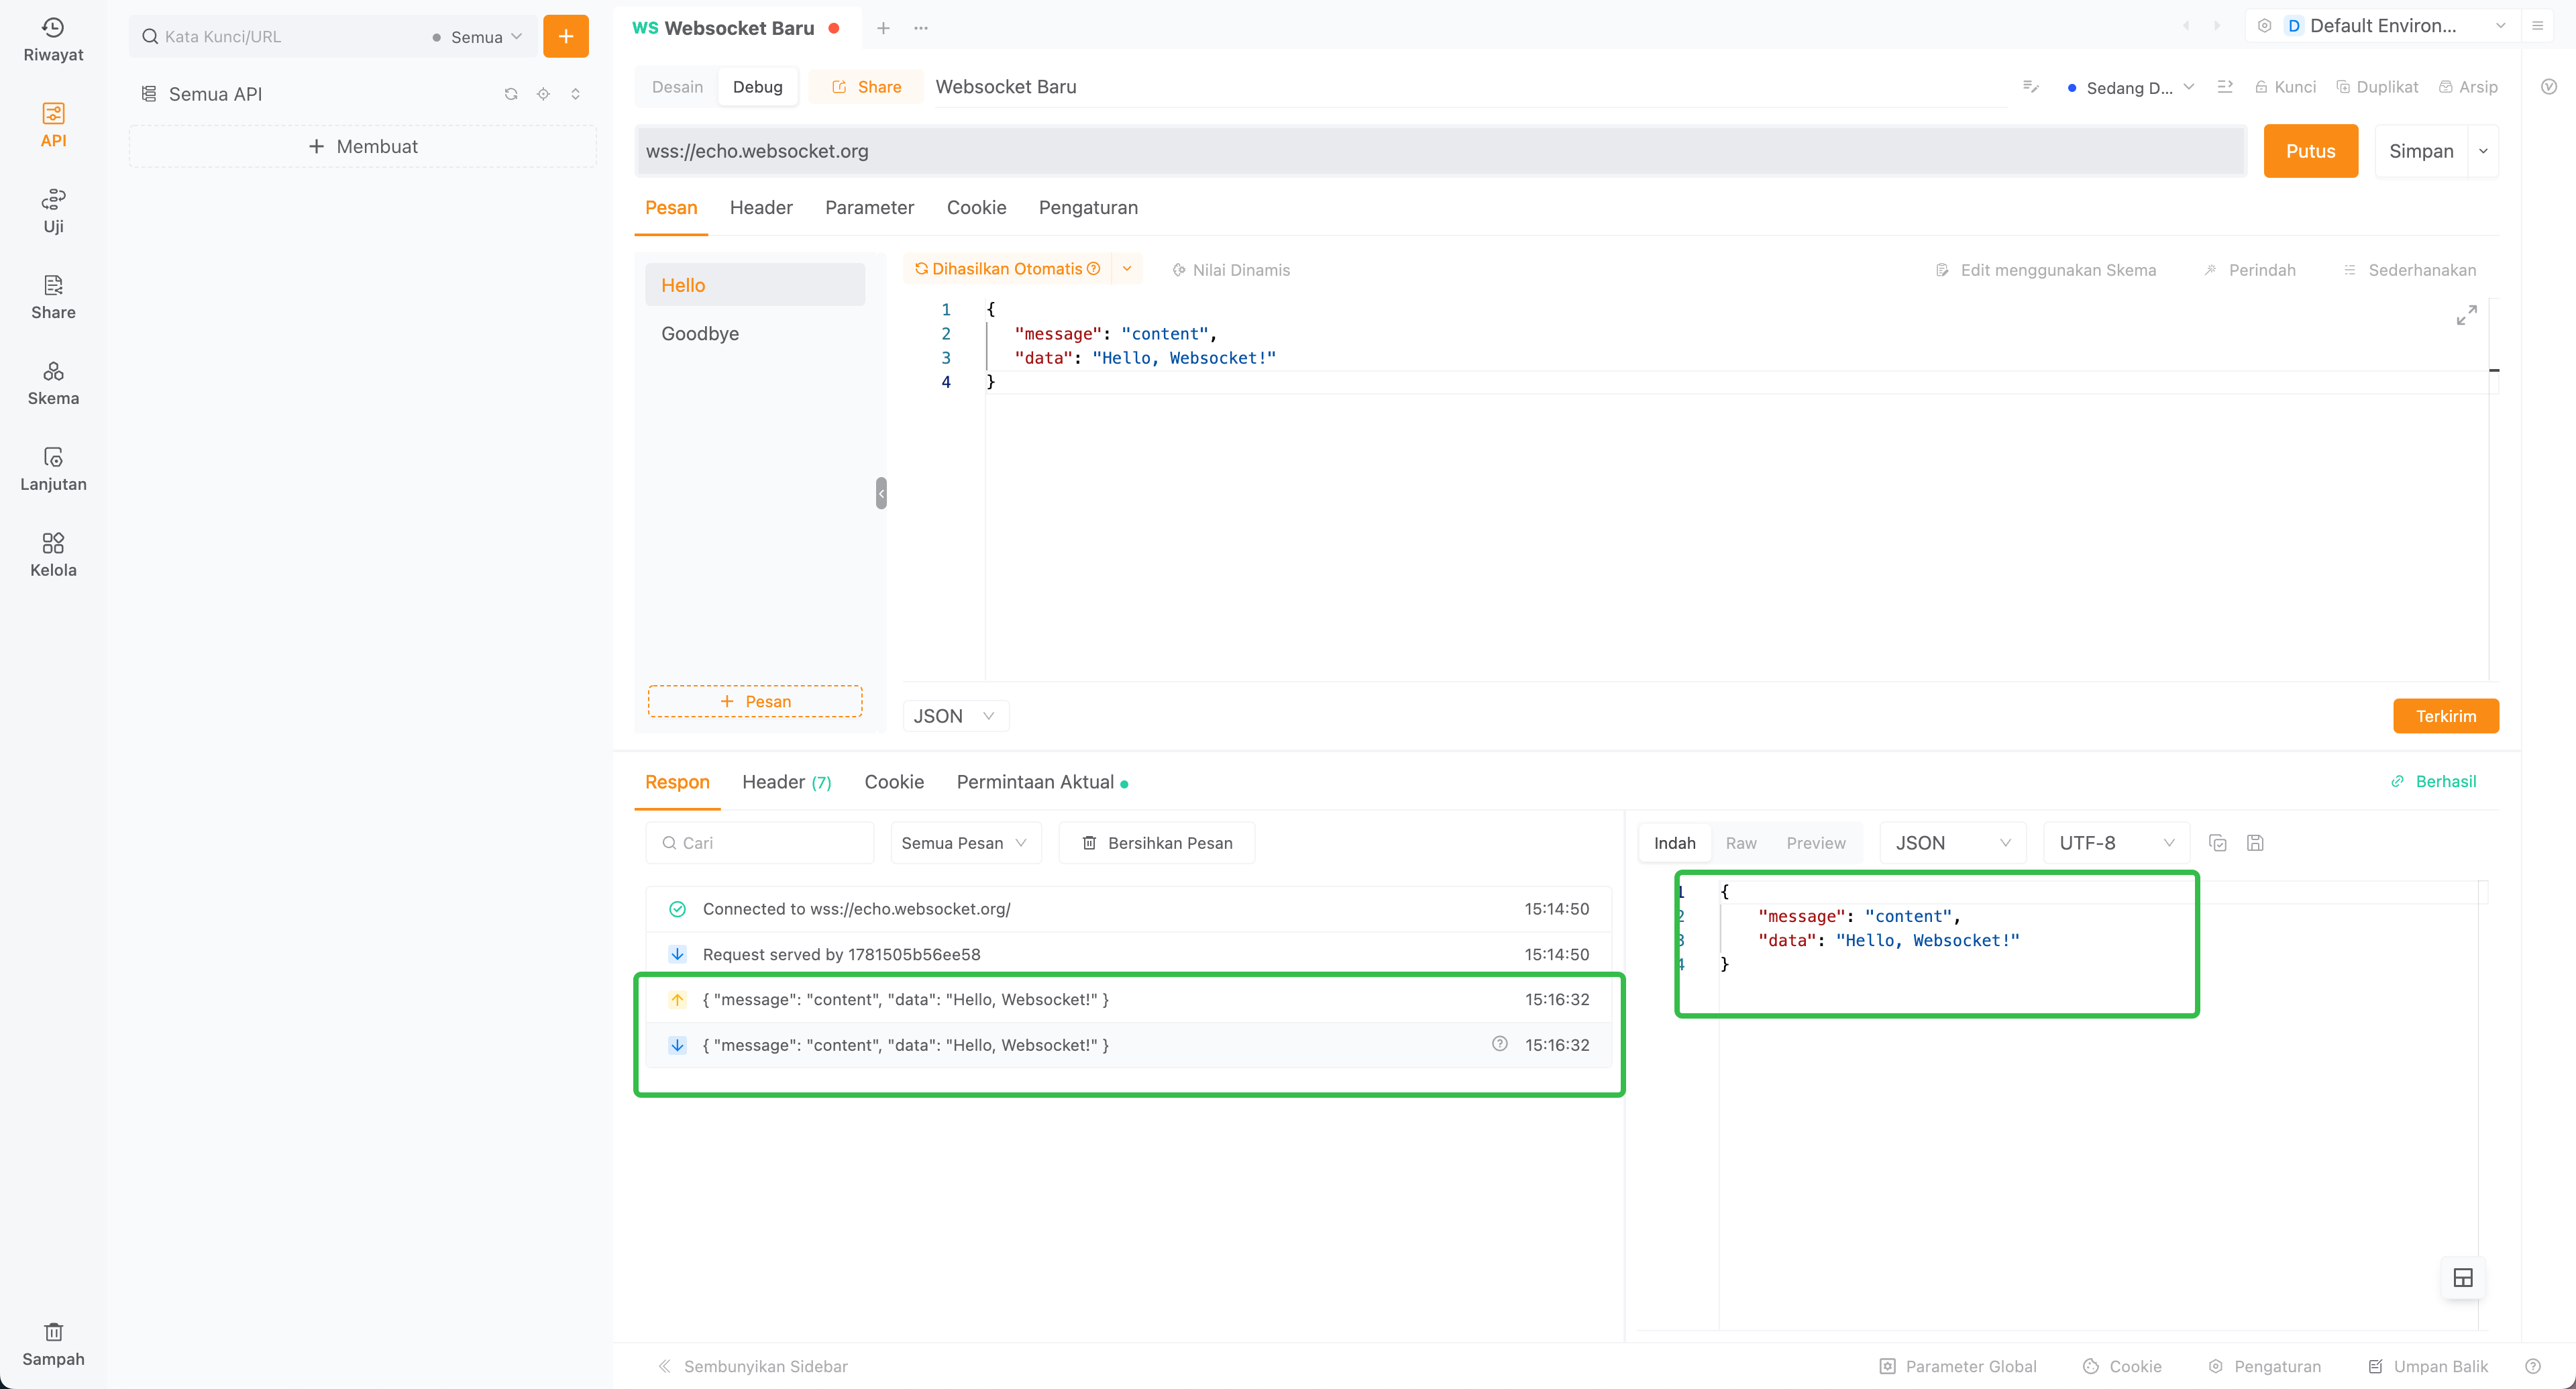Click the wss://echo.websocket.org URL field
This screenshot has height=1389, width=2576.
pyautogui.click(x=1440, y=151)
